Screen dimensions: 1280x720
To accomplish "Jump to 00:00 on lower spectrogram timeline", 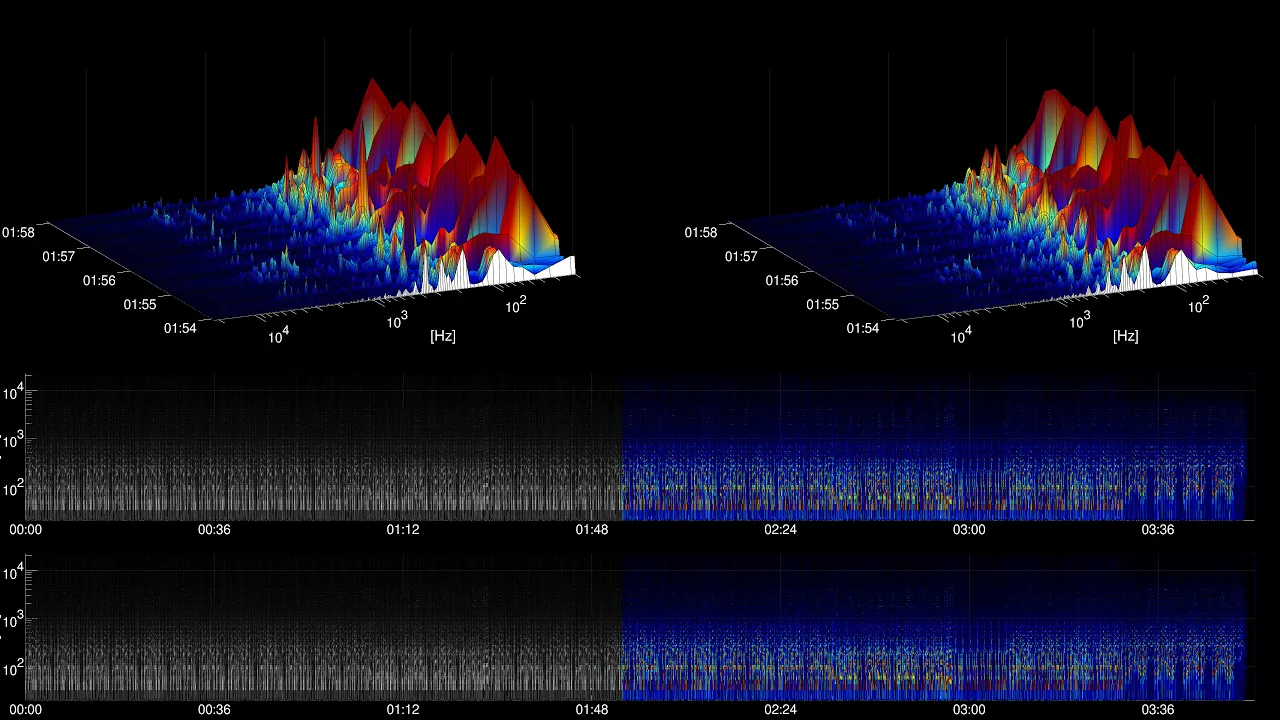I will click(x=26, y=710).
